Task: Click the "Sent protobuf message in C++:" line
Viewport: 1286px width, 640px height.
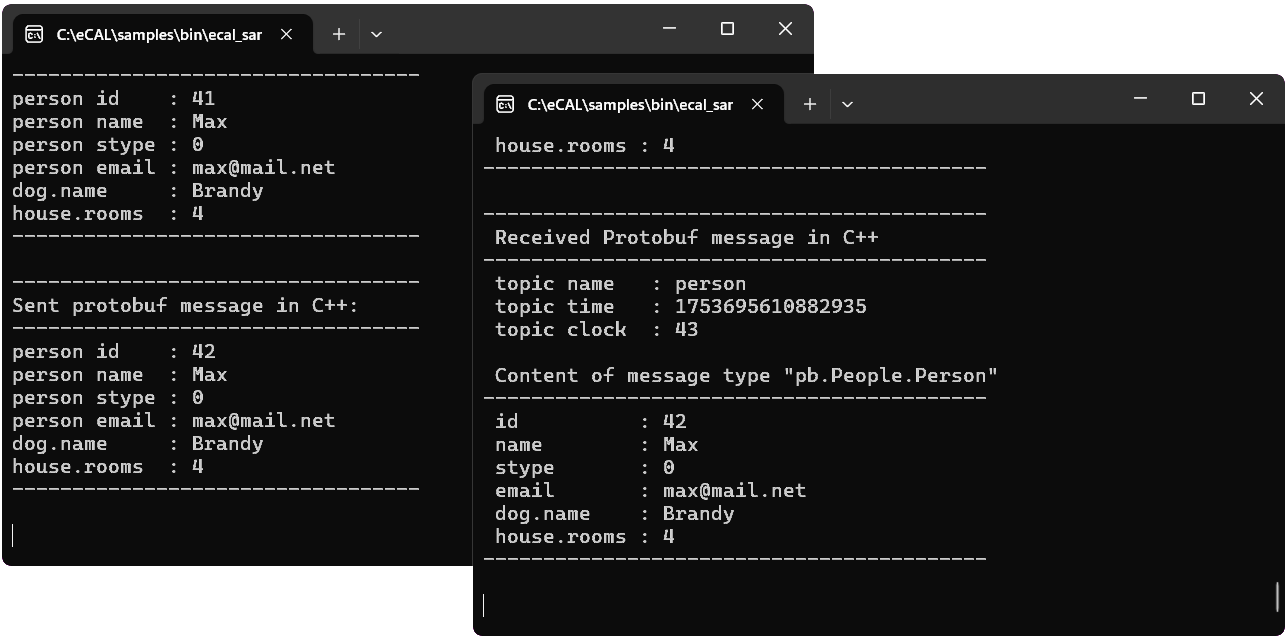Action: (x=185, y=306)
